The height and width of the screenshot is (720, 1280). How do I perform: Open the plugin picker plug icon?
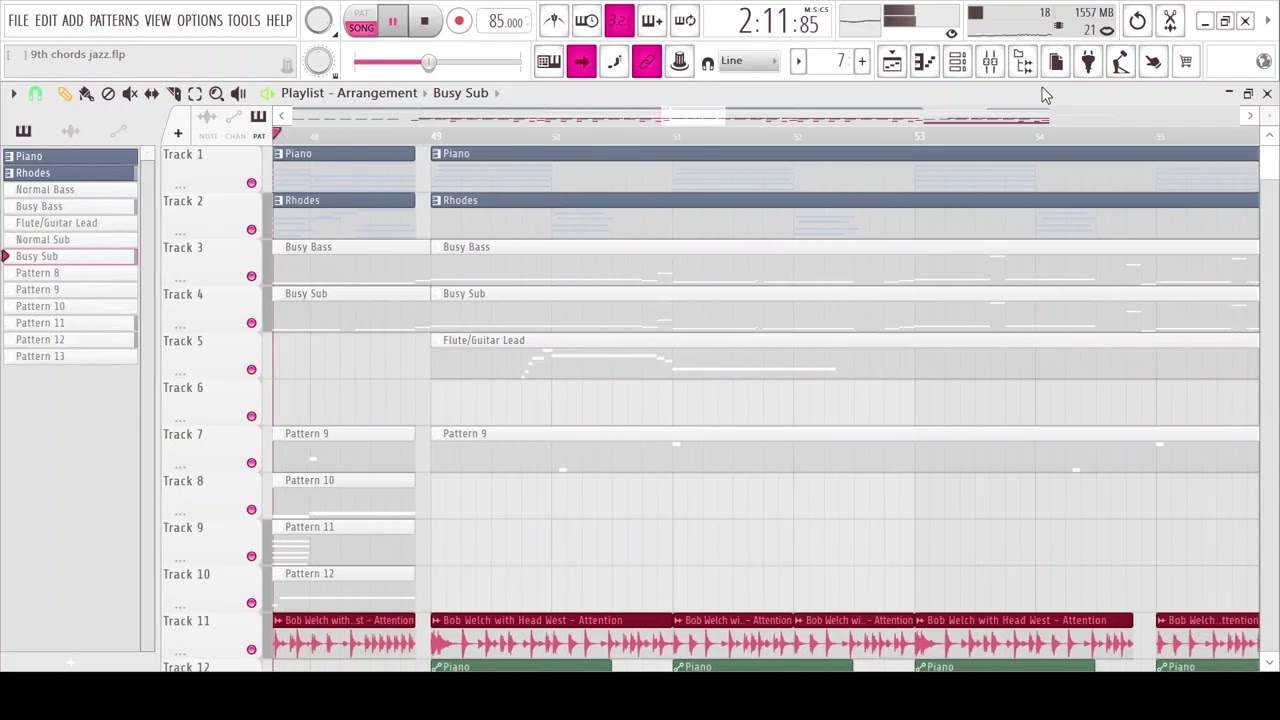click(x=1088, y=62)
